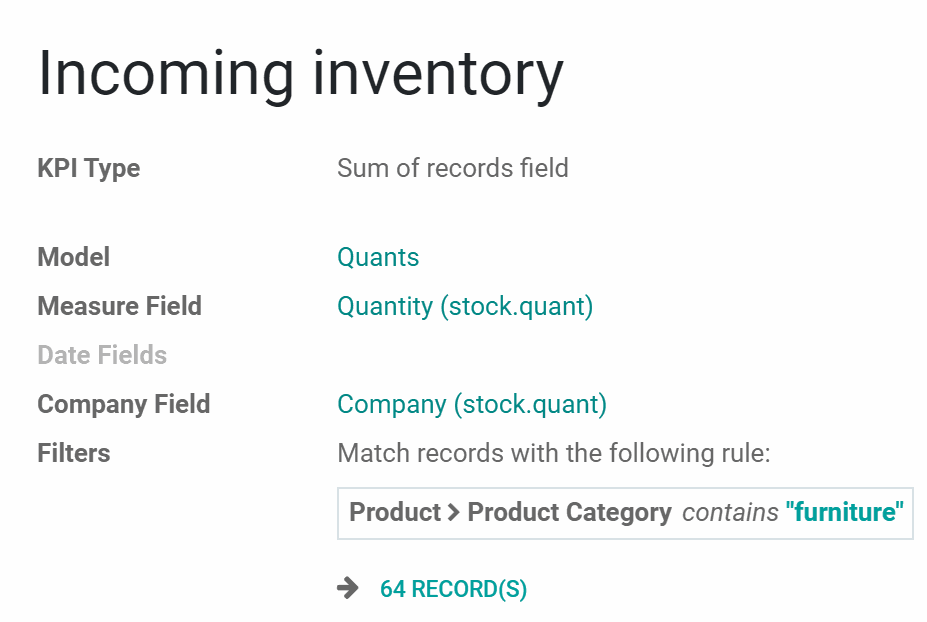927x622 pixels.
Task: Click the arrow icon beside 64 RECORD(S)
Action: pyautogui.click(x=348, y=588)
